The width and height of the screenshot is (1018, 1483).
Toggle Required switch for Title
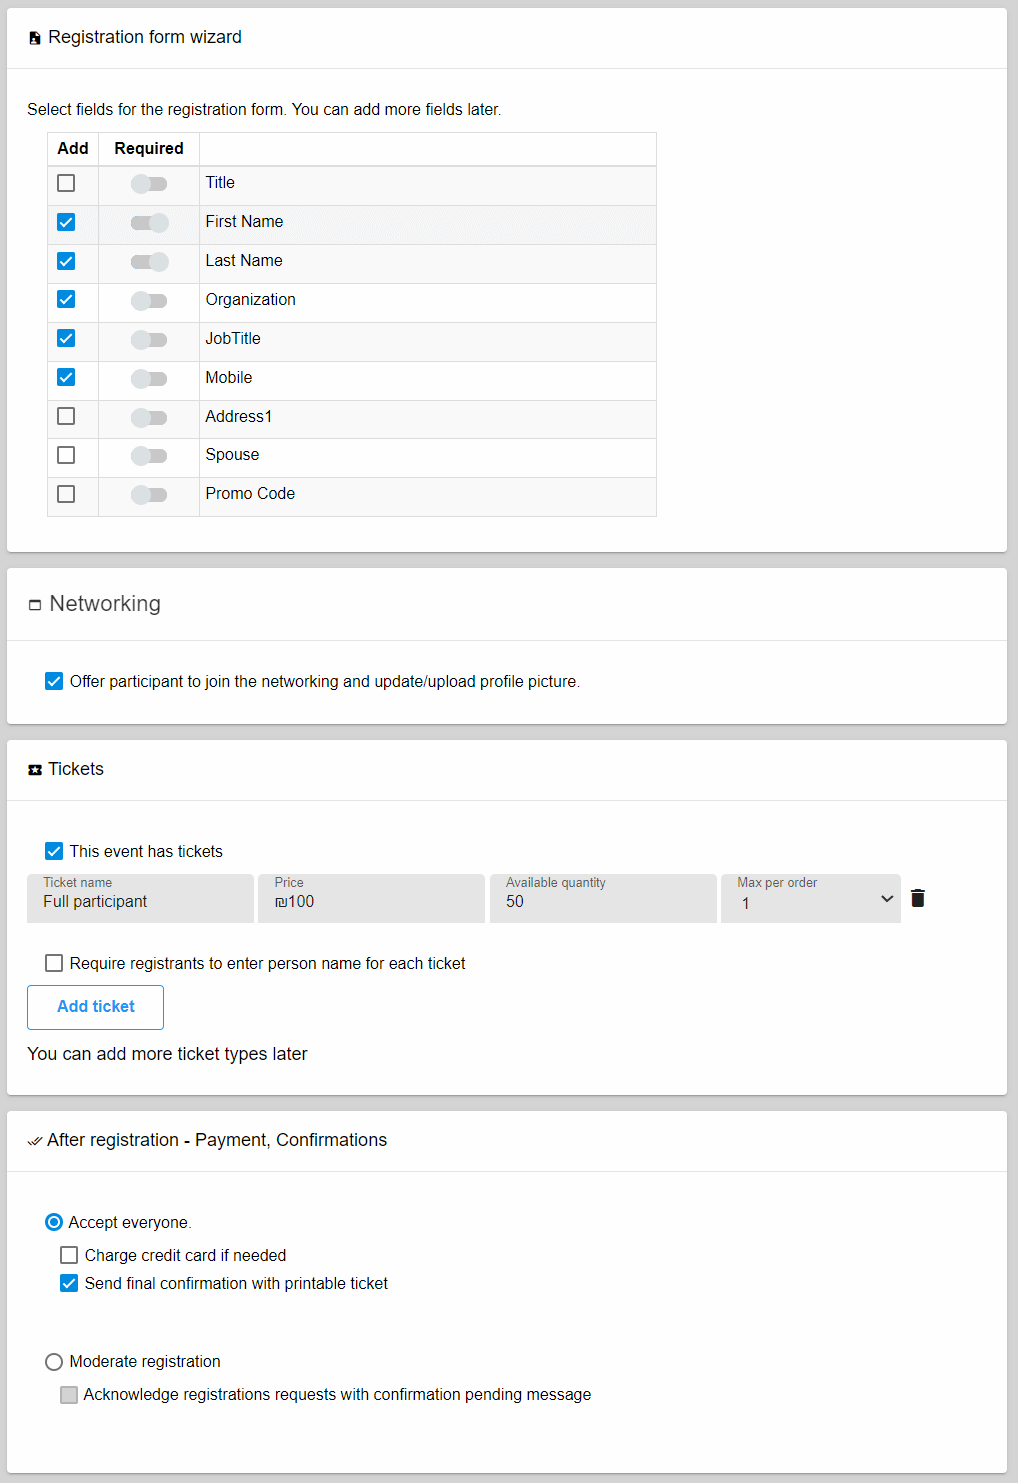(149, 184)
